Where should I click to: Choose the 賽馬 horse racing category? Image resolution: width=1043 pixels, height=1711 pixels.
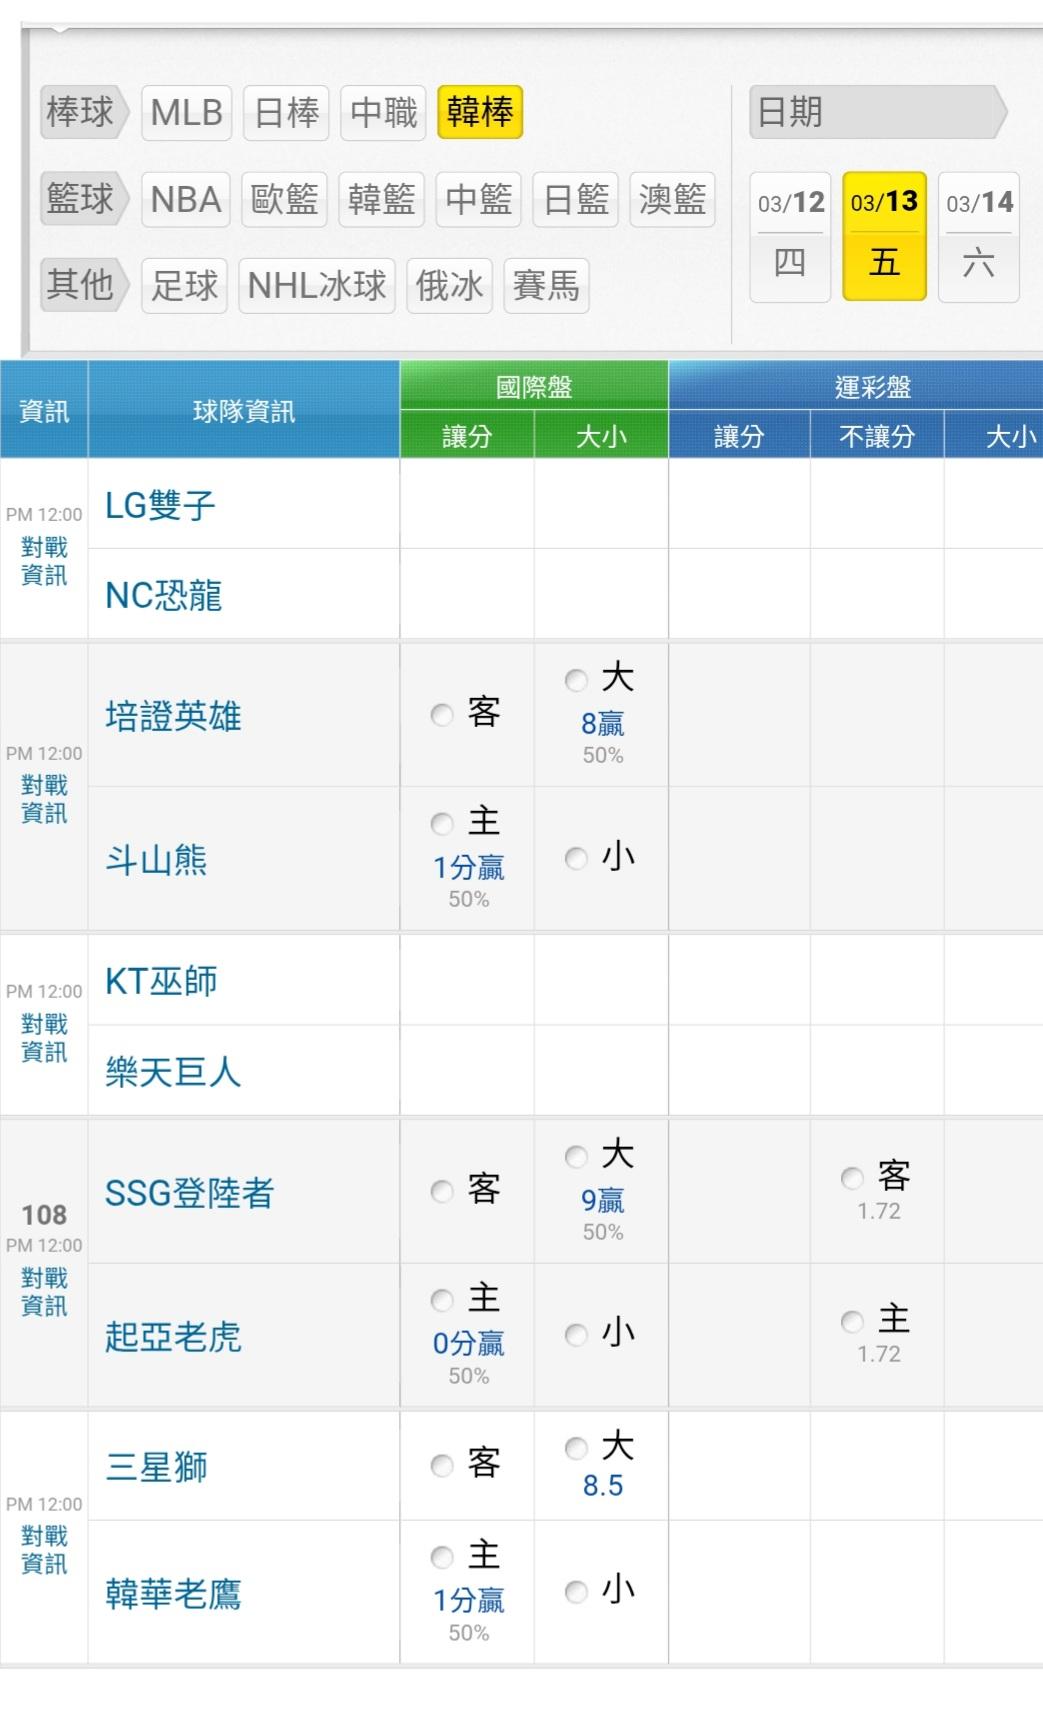(546, 286)
